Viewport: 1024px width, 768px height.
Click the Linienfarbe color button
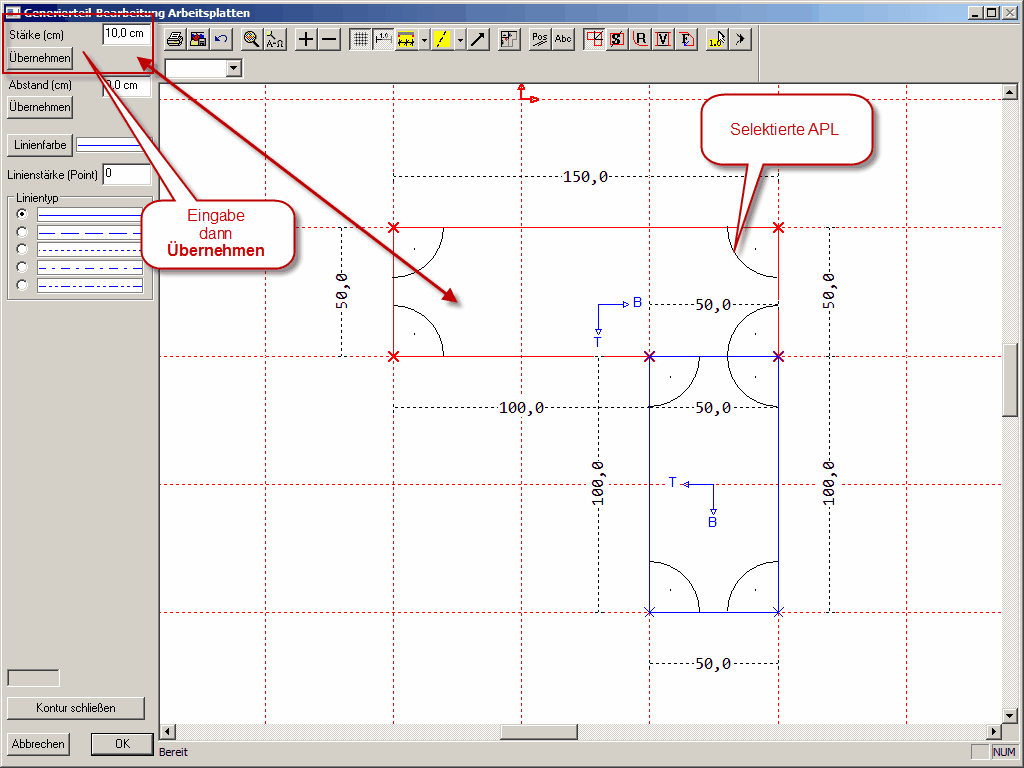(x=40, y=145)
